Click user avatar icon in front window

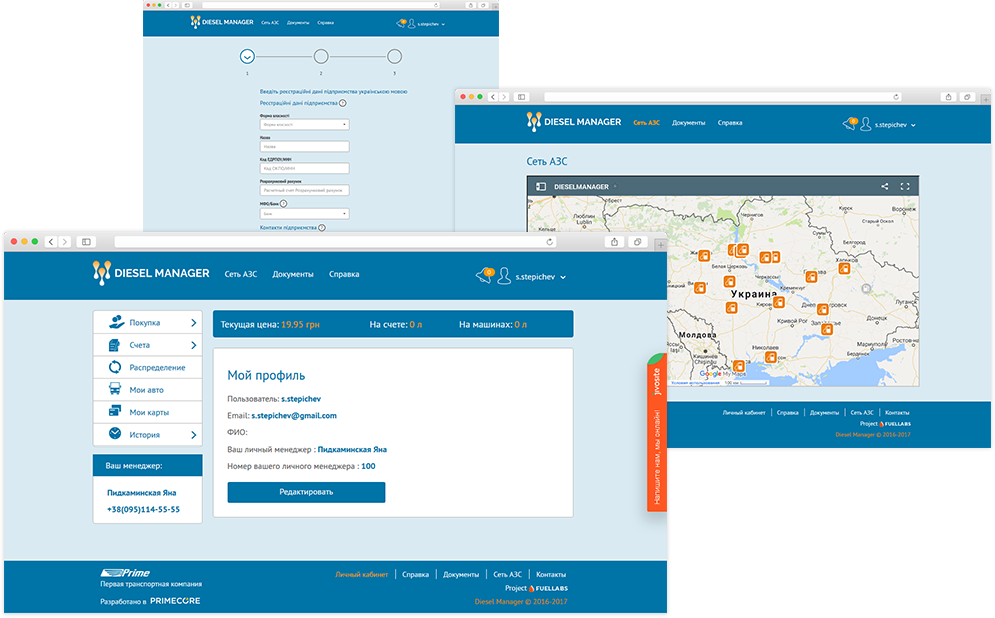(504, 275)
